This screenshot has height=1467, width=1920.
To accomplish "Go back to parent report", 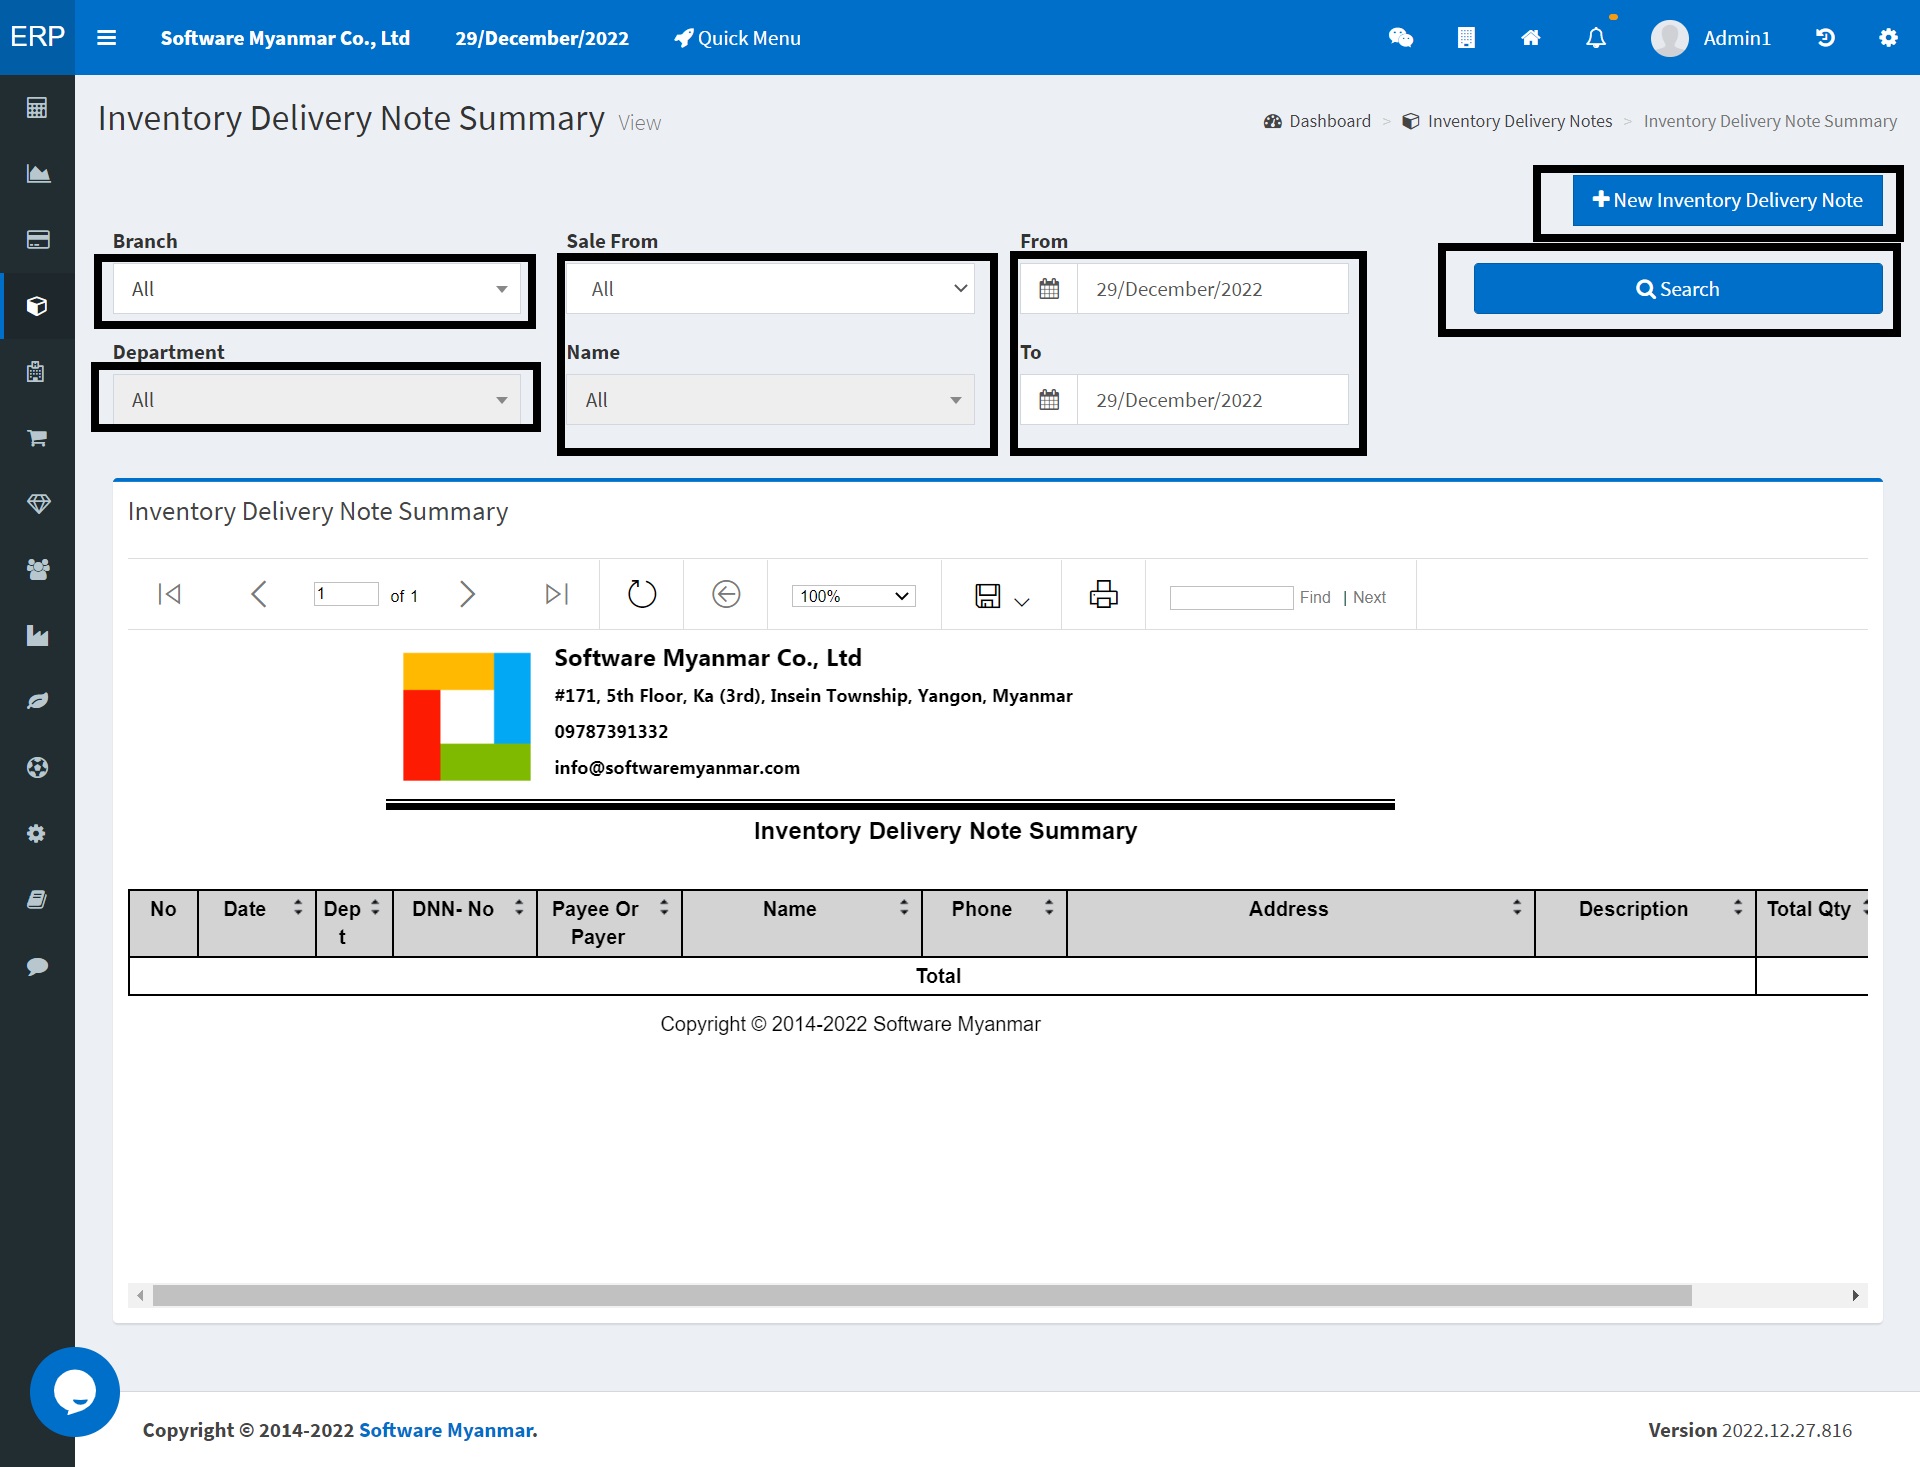I will click(x=726, y=594).
